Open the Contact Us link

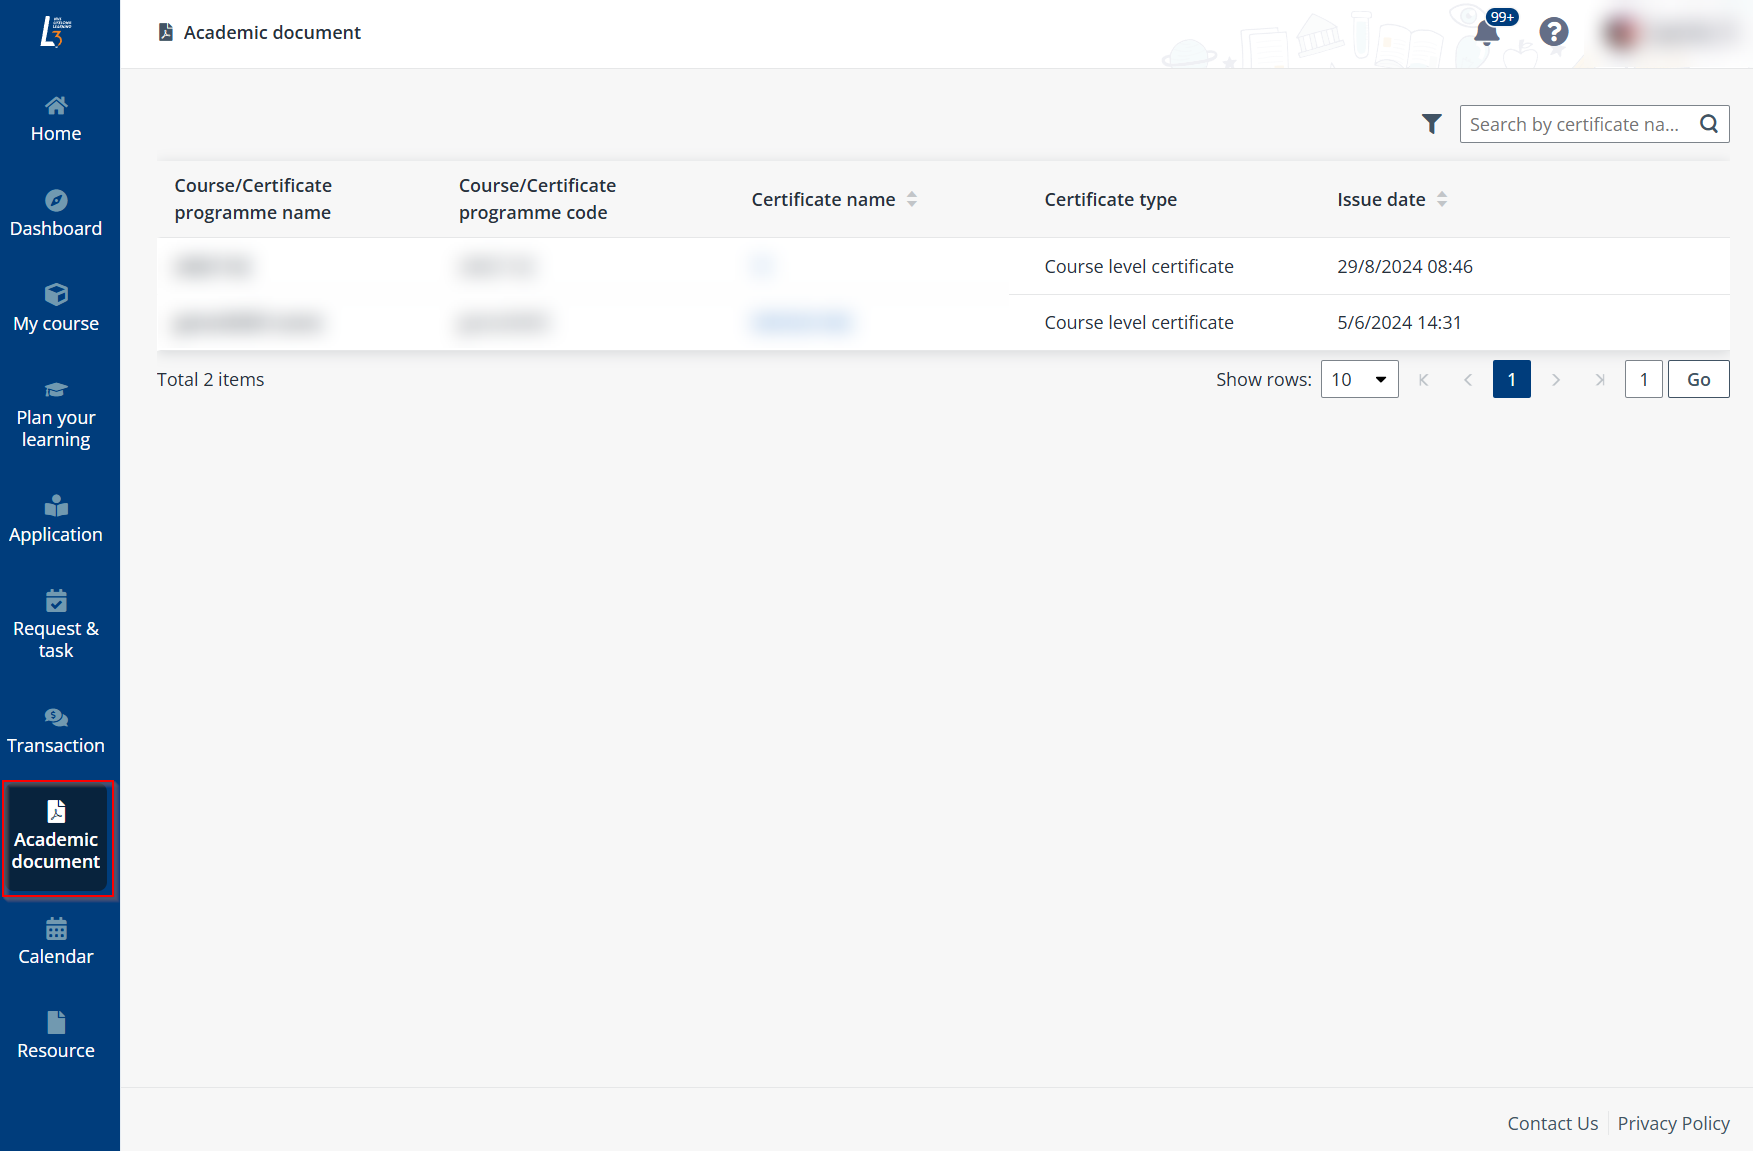pos(1552,1123)
